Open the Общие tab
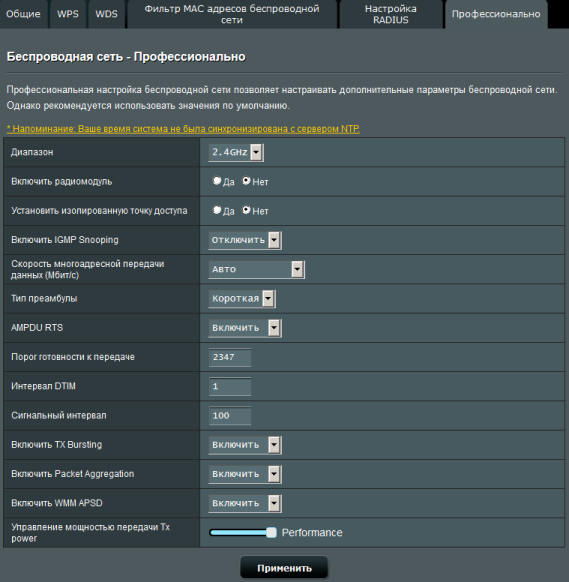The width and height of the screenshot is (569, 582). point(23,14)
